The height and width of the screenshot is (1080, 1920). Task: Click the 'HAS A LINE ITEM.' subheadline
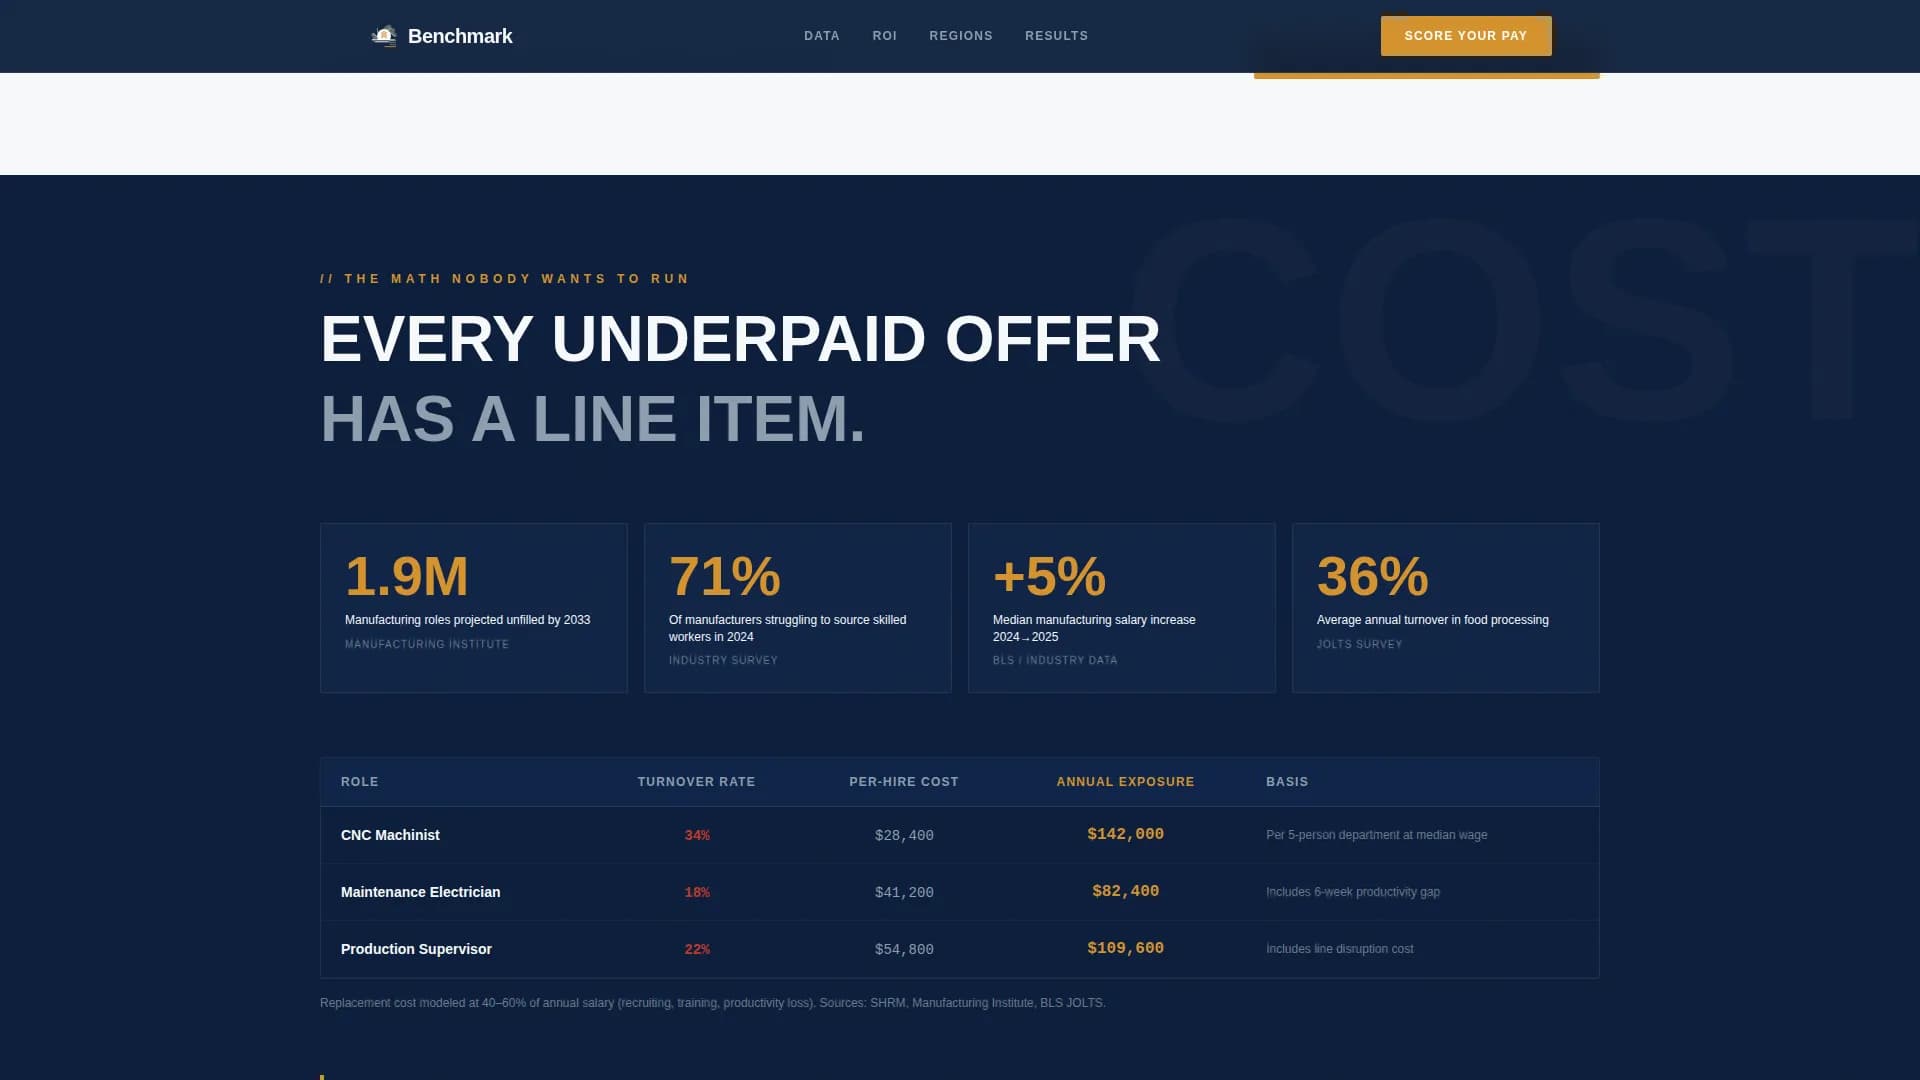592,419
